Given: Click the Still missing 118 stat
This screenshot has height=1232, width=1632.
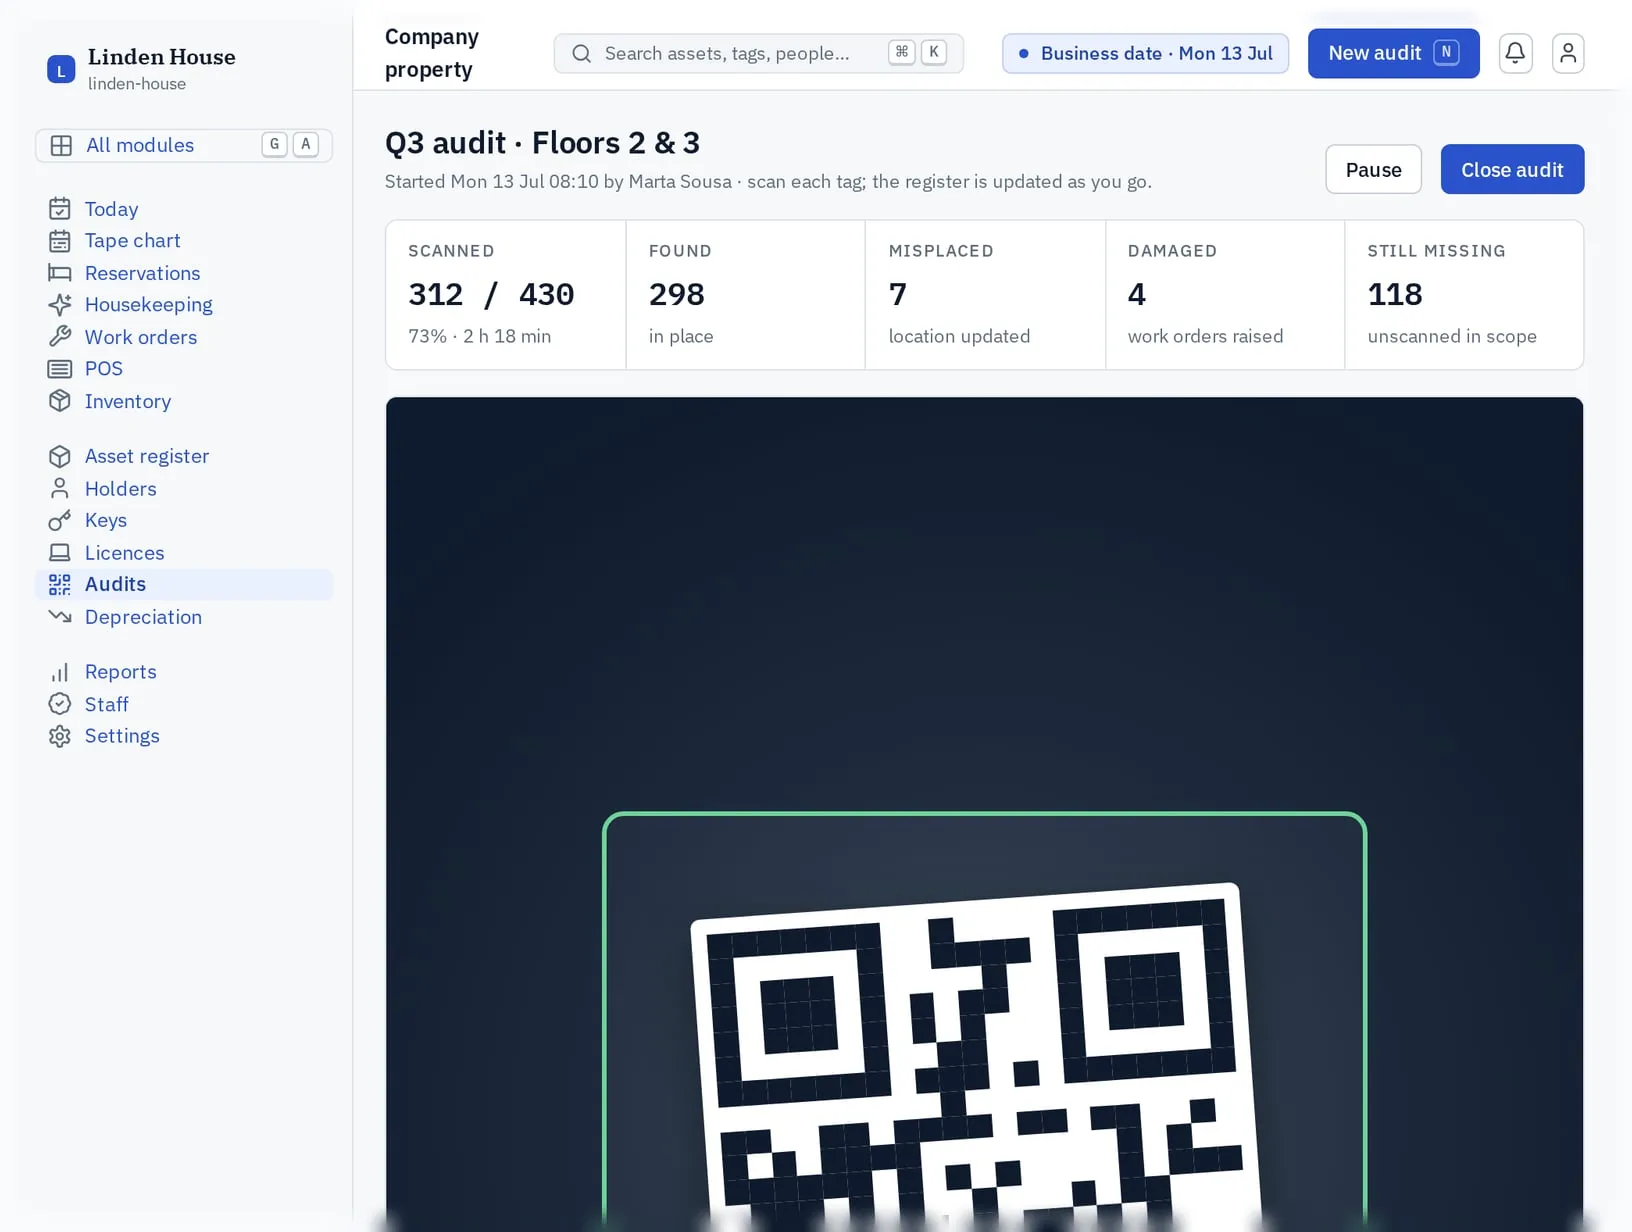Looking at the screenshot, I should click(1464, 295).
